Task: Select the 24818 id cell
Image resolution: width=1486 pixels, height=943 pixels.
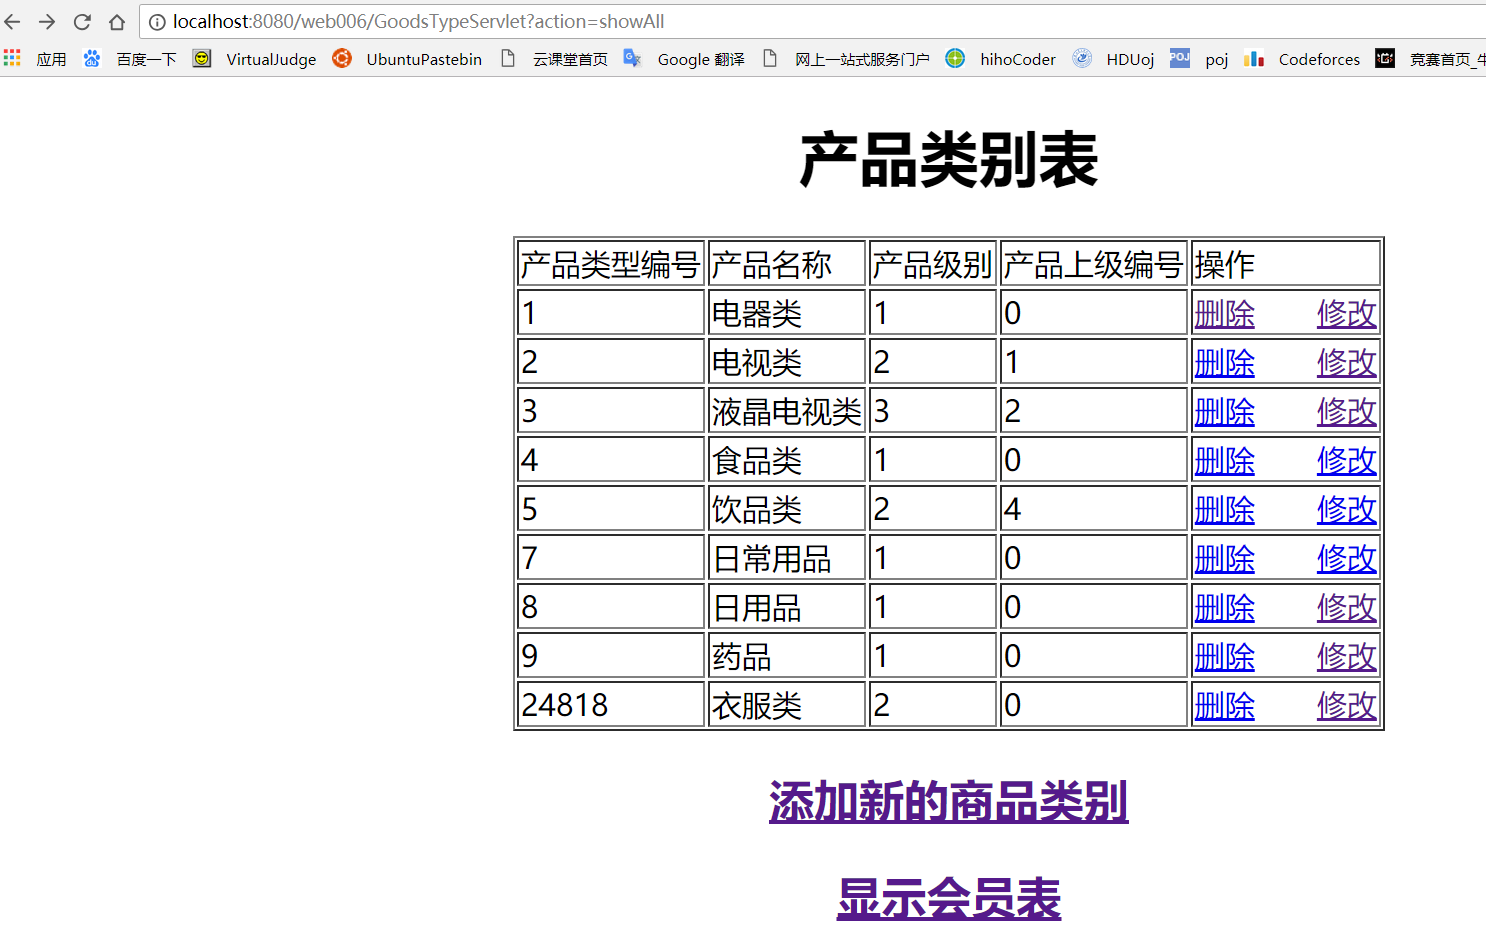Action: point(612,705)
